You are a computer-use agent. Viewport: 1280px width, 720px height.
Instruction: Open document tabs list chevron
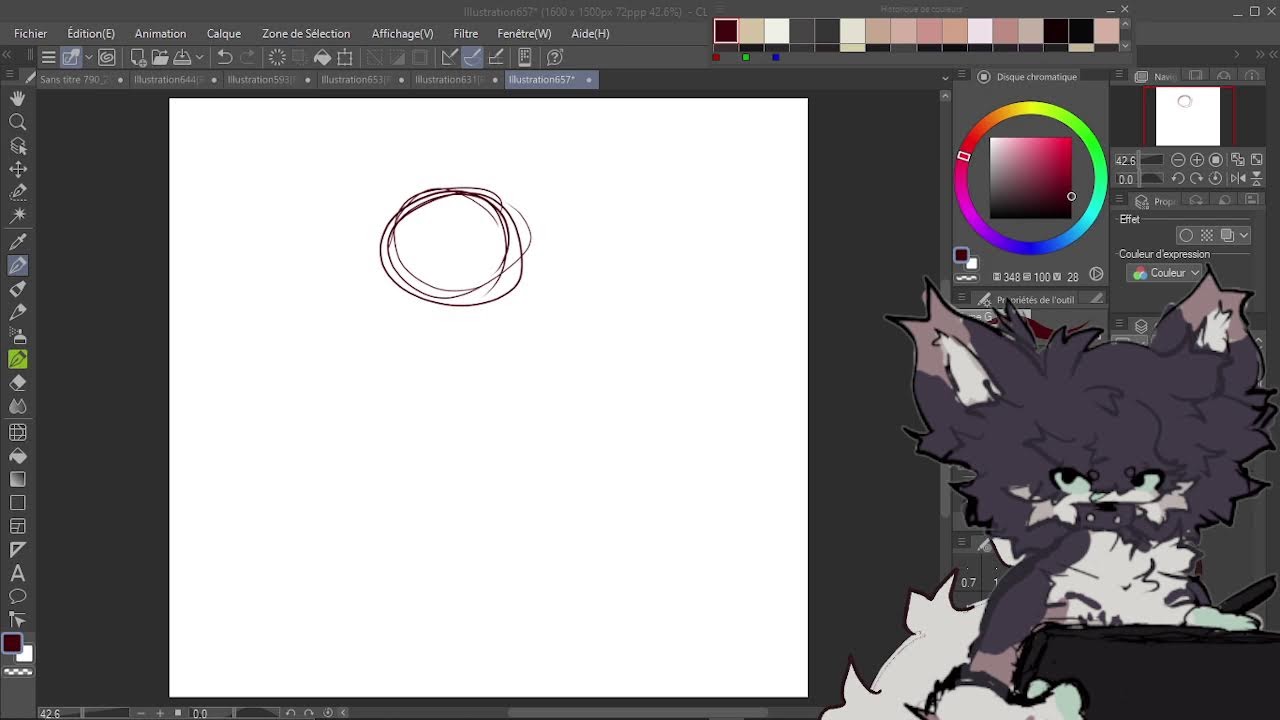pyautogui.click(x=945, y=78)
